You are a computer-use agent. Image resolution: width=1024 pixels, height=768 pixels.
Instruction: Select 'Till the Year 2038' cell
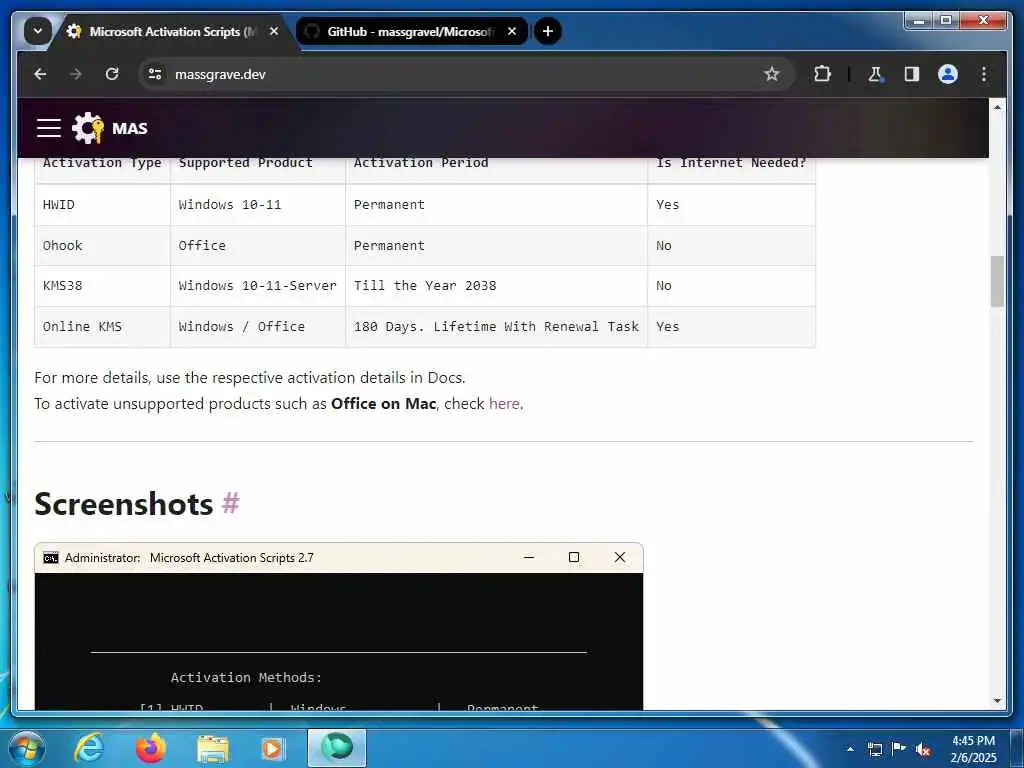click(496, 286)
